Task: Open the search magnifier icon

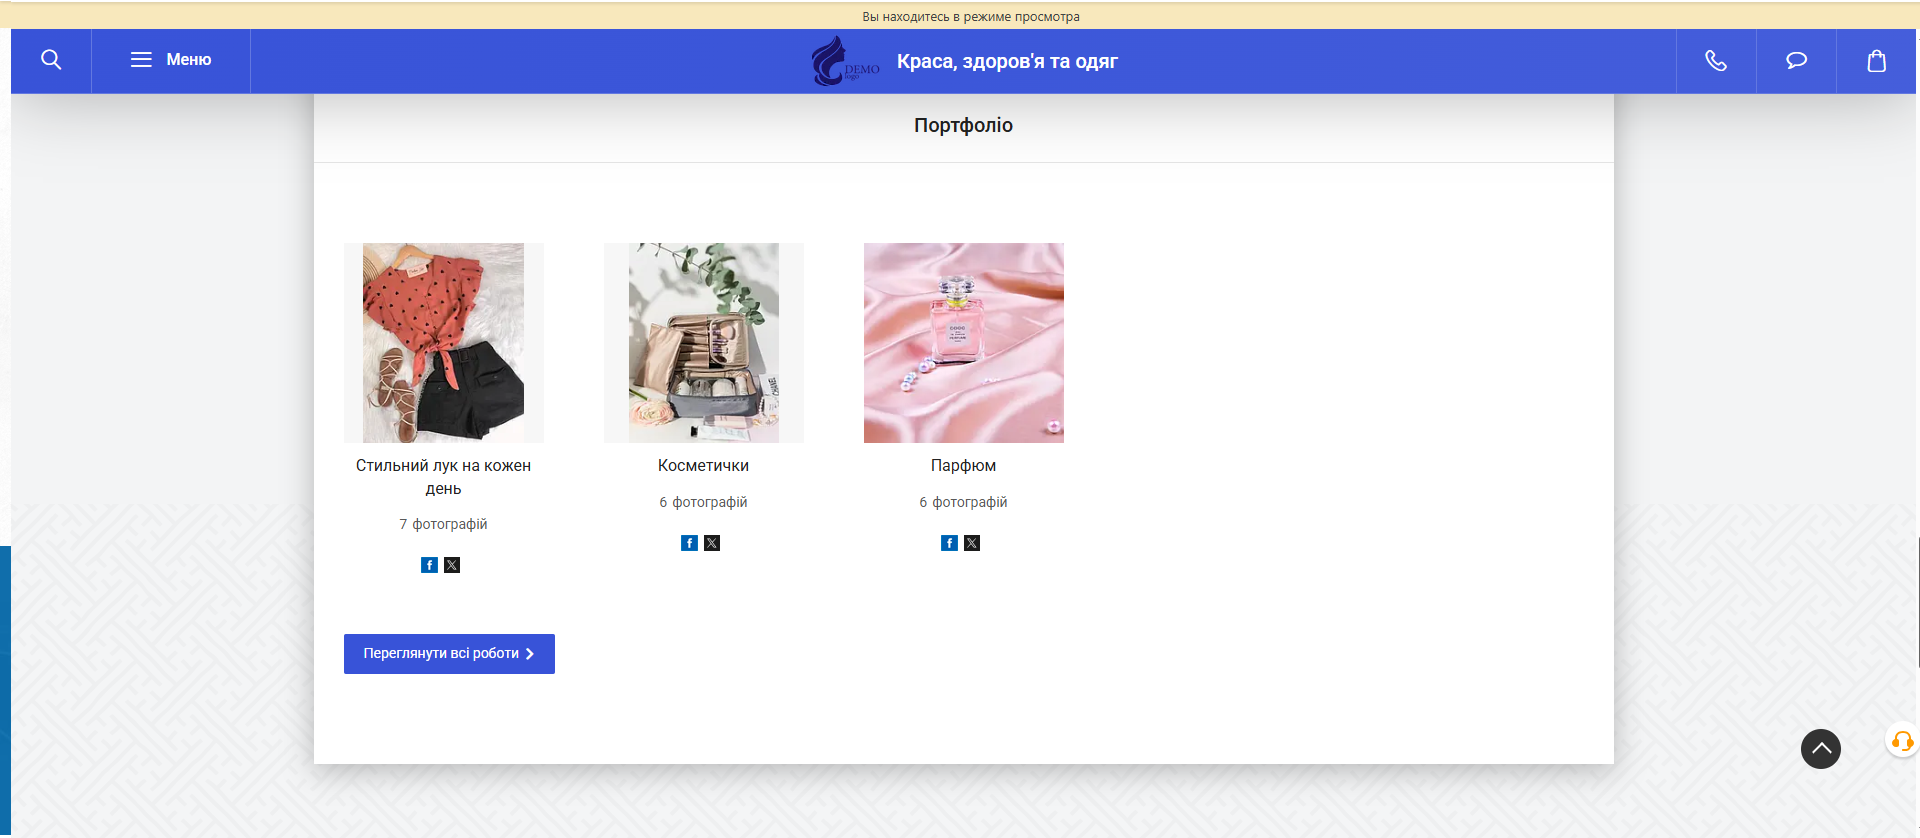Action: click(51, 60)
